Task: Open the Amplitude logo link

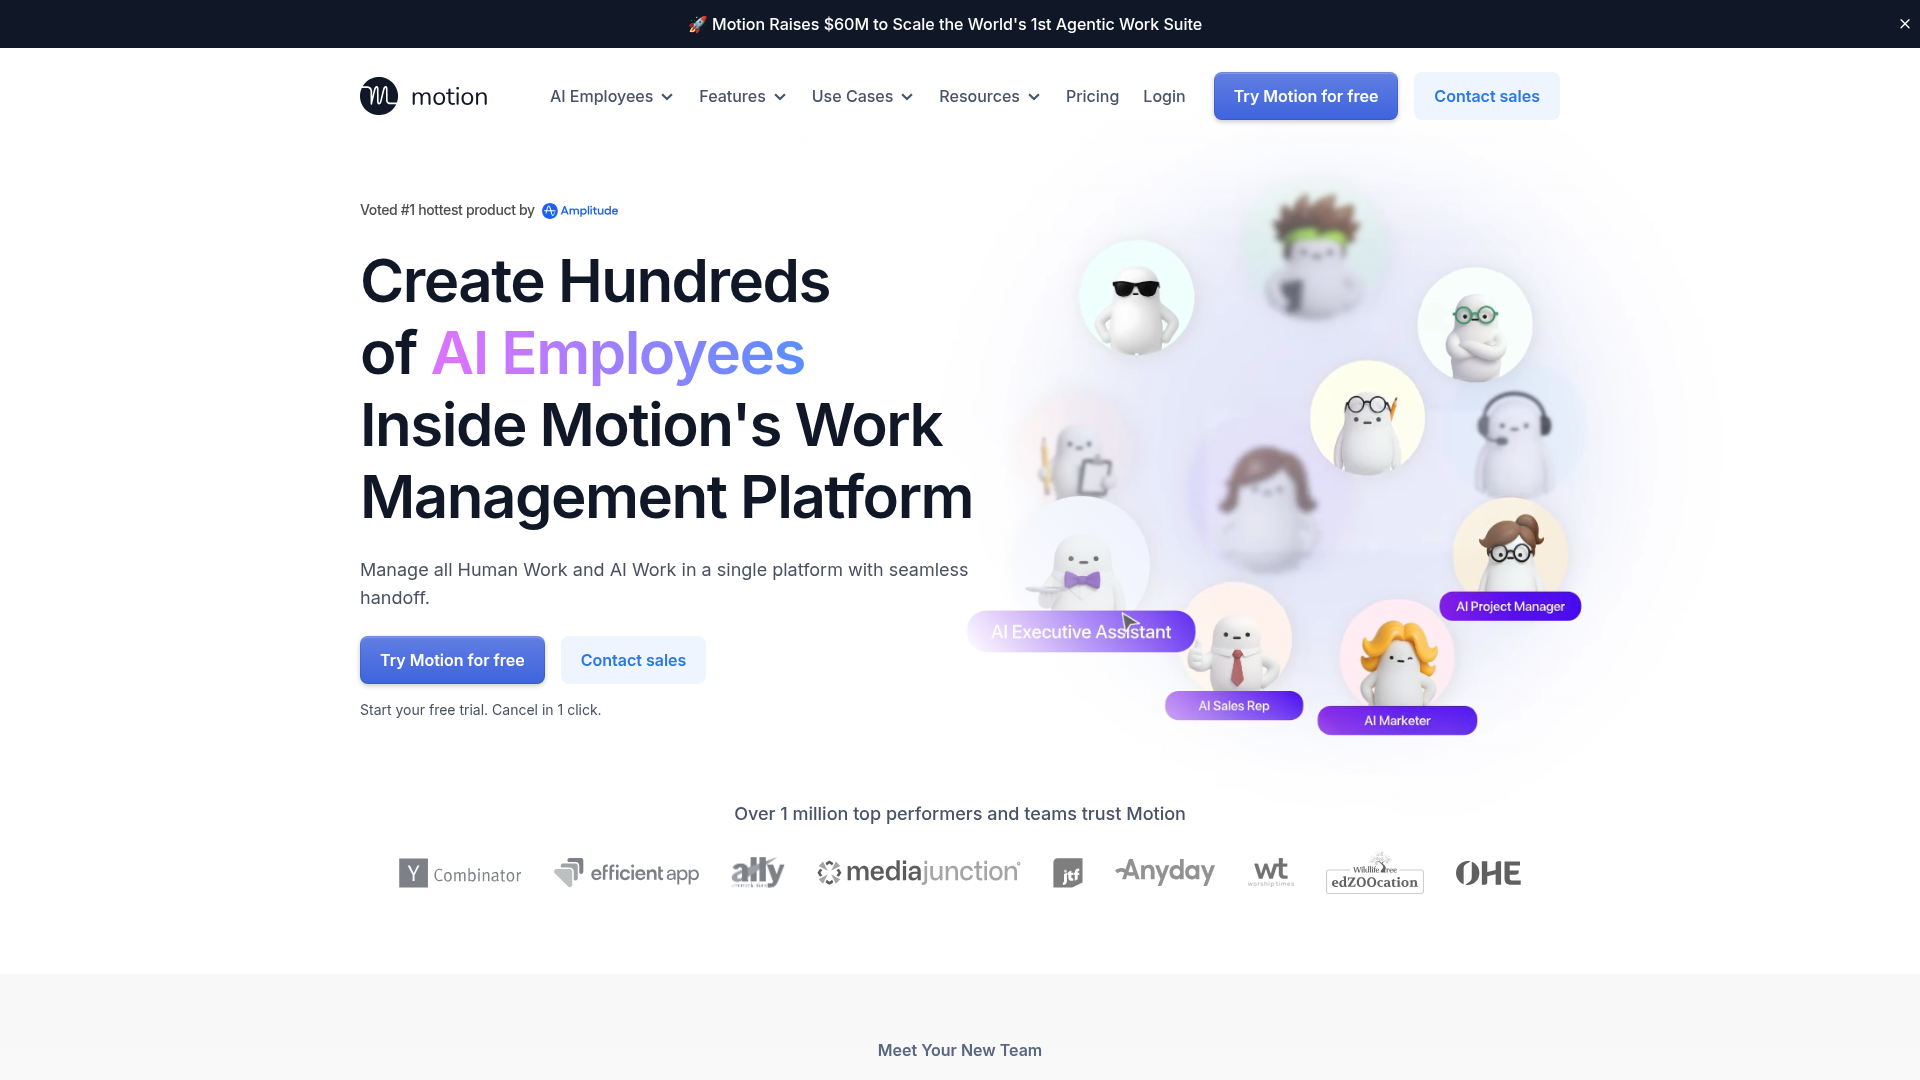Action: coord(580,210)
